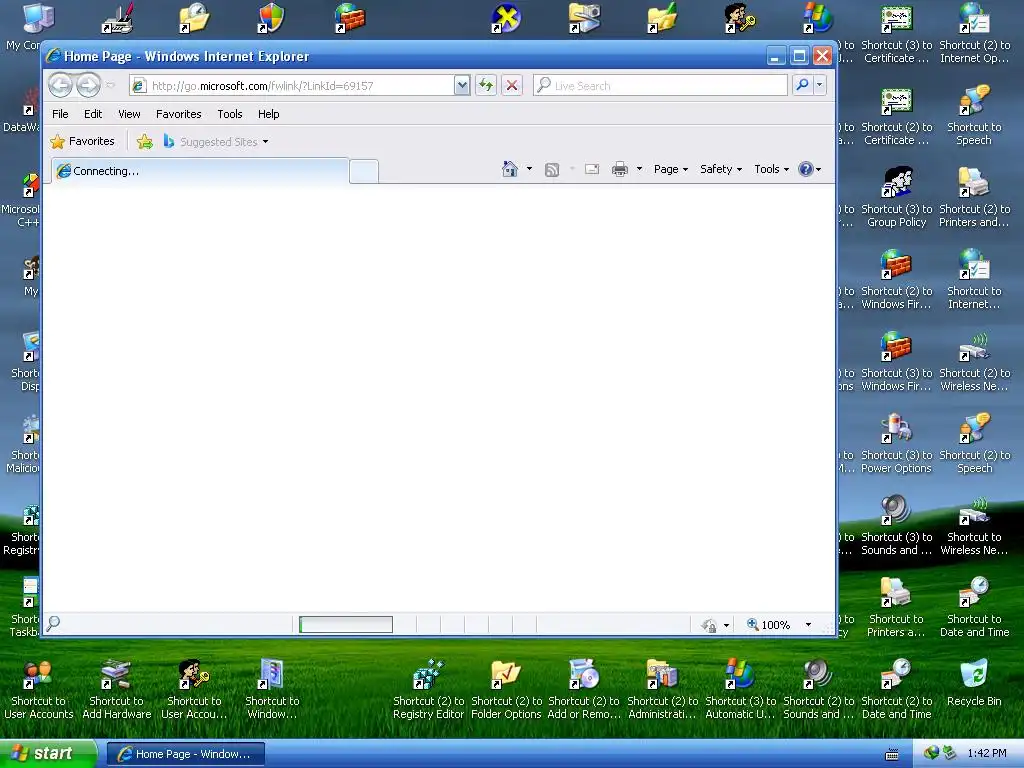Select the Connecting... tab
1024x768 pixels.
200,171
